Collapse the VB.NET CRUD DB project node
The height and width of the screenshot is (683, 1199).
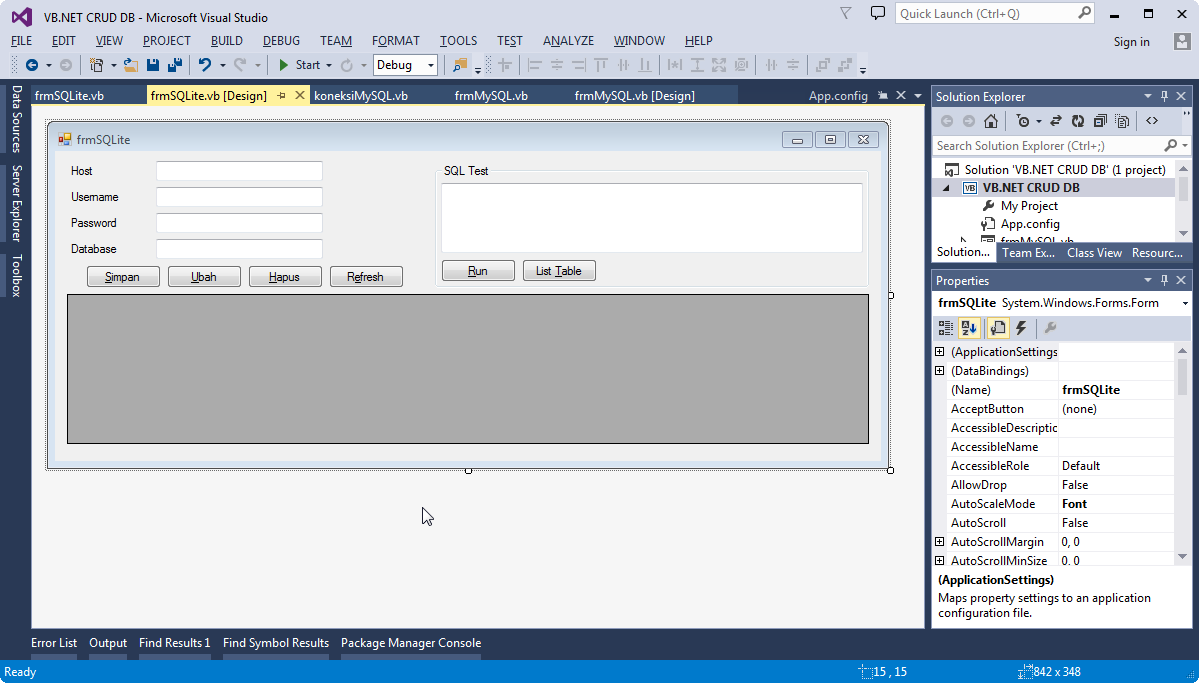(947, 187)
